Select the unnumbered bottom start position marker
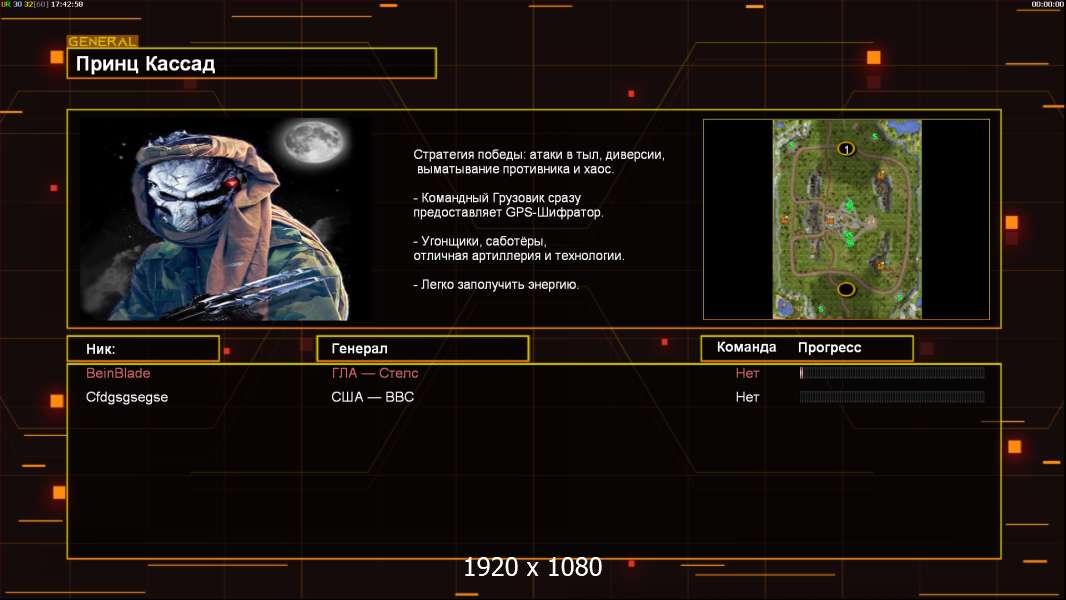Image resolution: width=1066 pixels, height=600 pixels. pyautogui.click(x=846, y=289)
